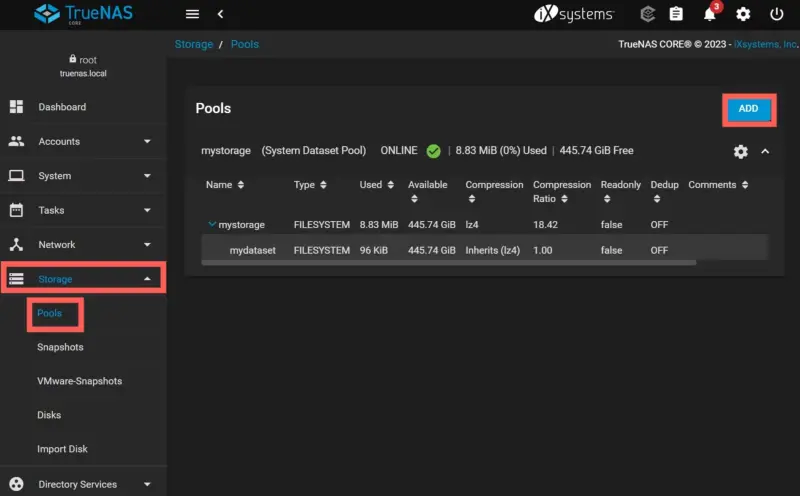The width and height of the screenshot is (800, 496).
Task: Collapse the mystorage pool panel chevron
Action: (765, 151)
